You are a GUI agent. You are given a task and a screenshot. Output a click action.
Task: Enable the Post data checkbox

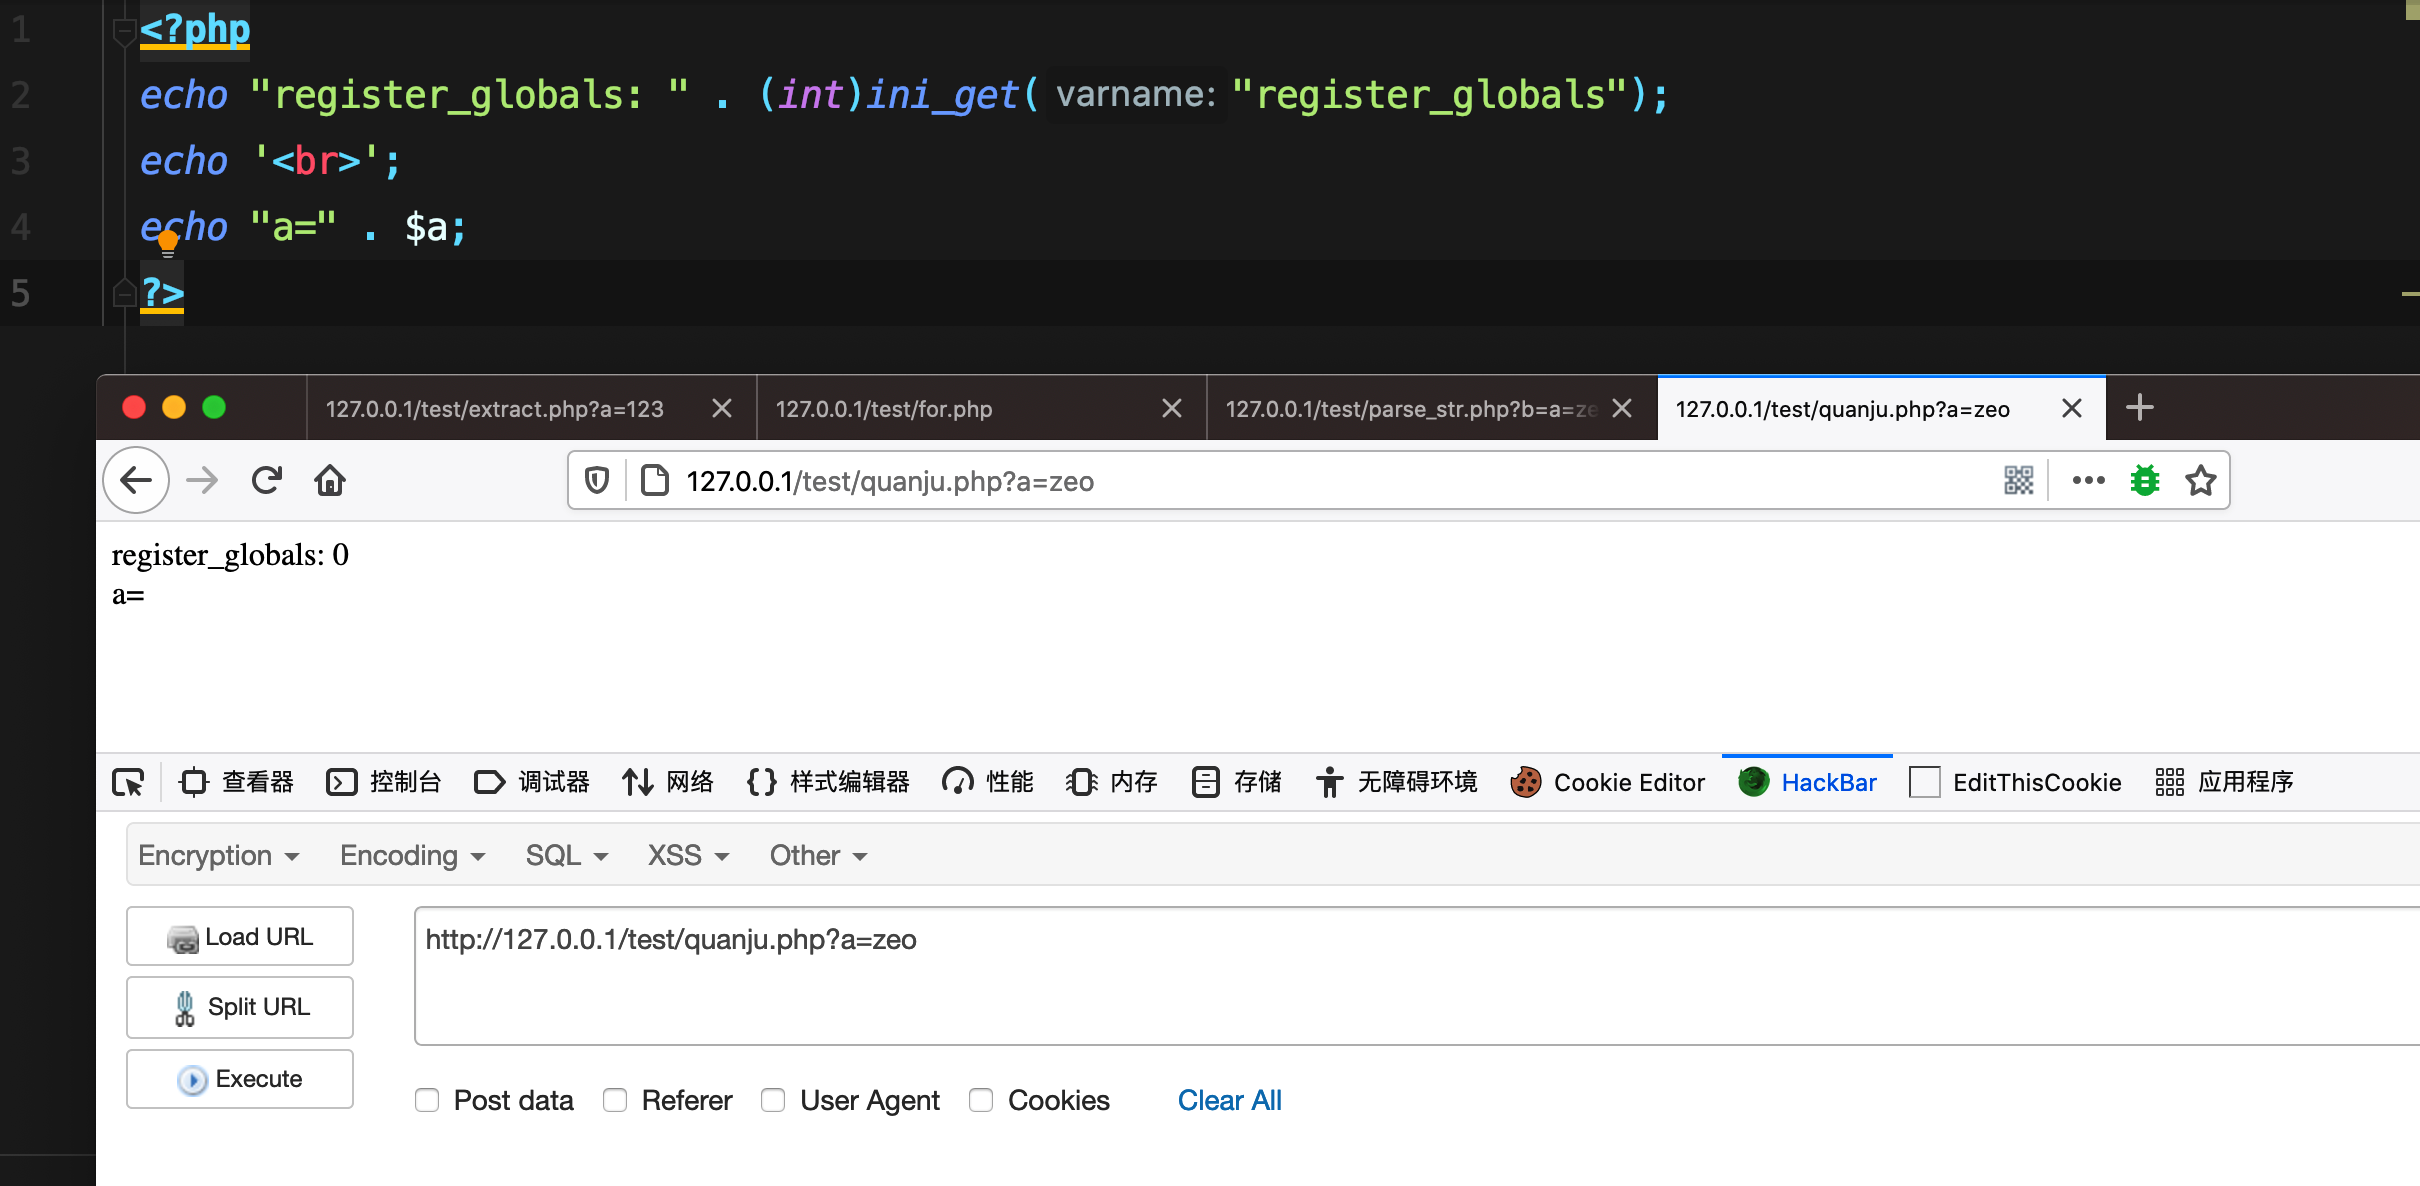coord(427,1100)
